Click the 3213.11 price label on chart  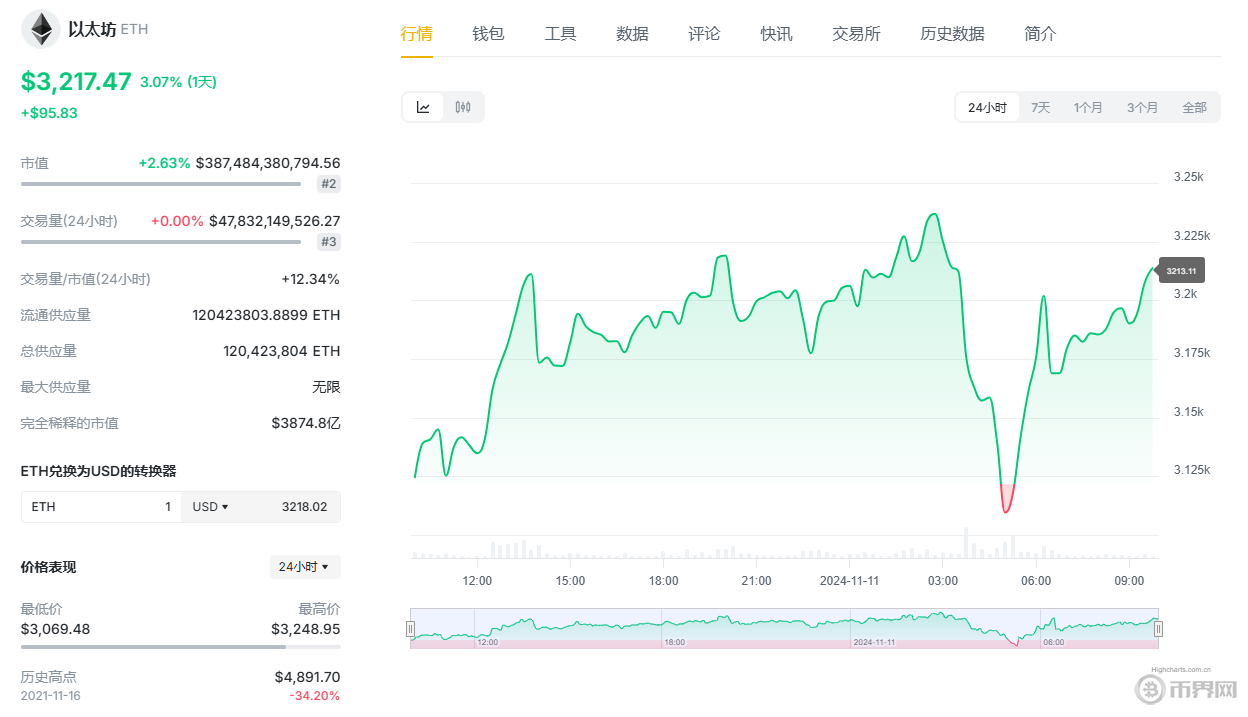1181,271
